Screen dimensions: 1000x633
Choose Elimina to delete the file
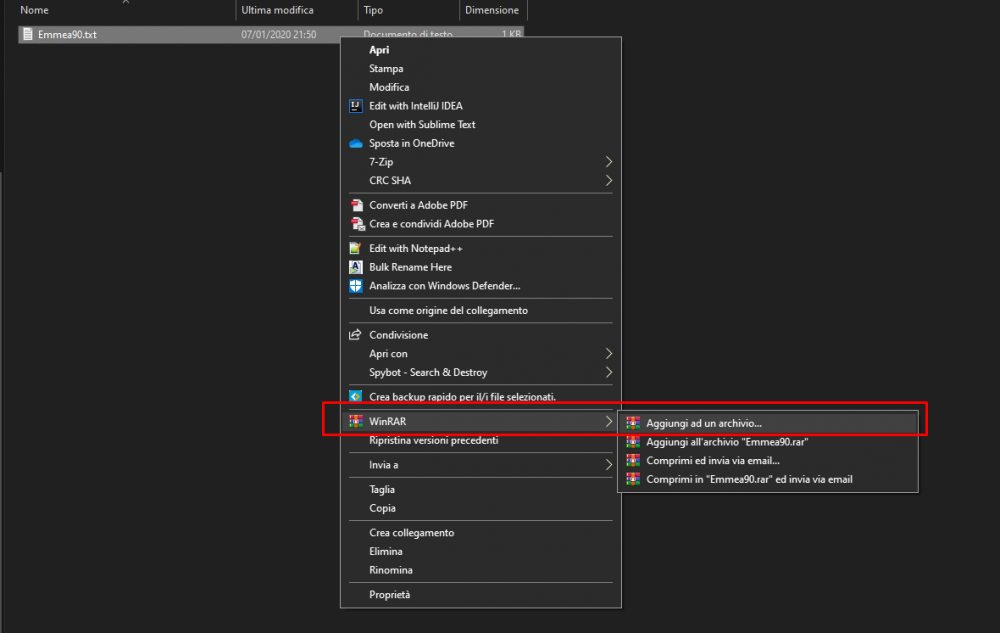tap(386, 551)
